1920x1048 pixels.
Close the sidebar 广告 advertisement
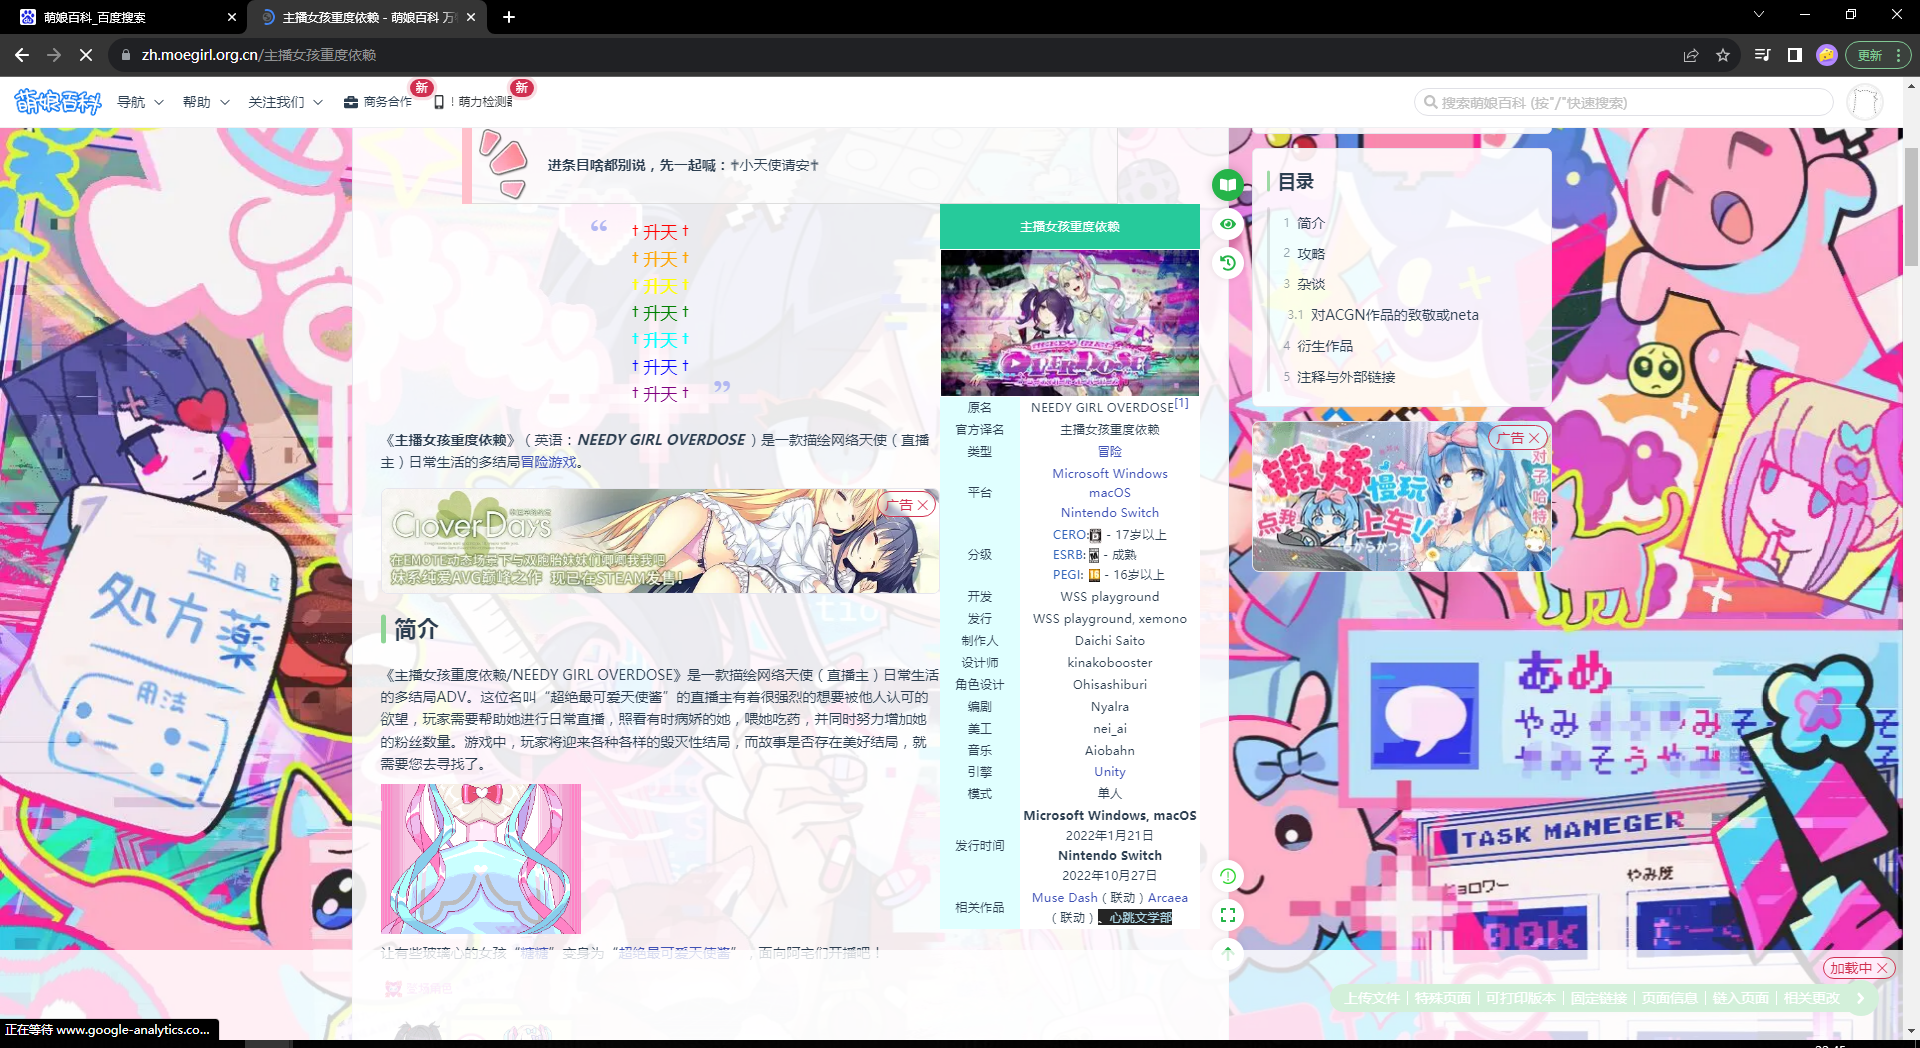[x=1534, y=438]
